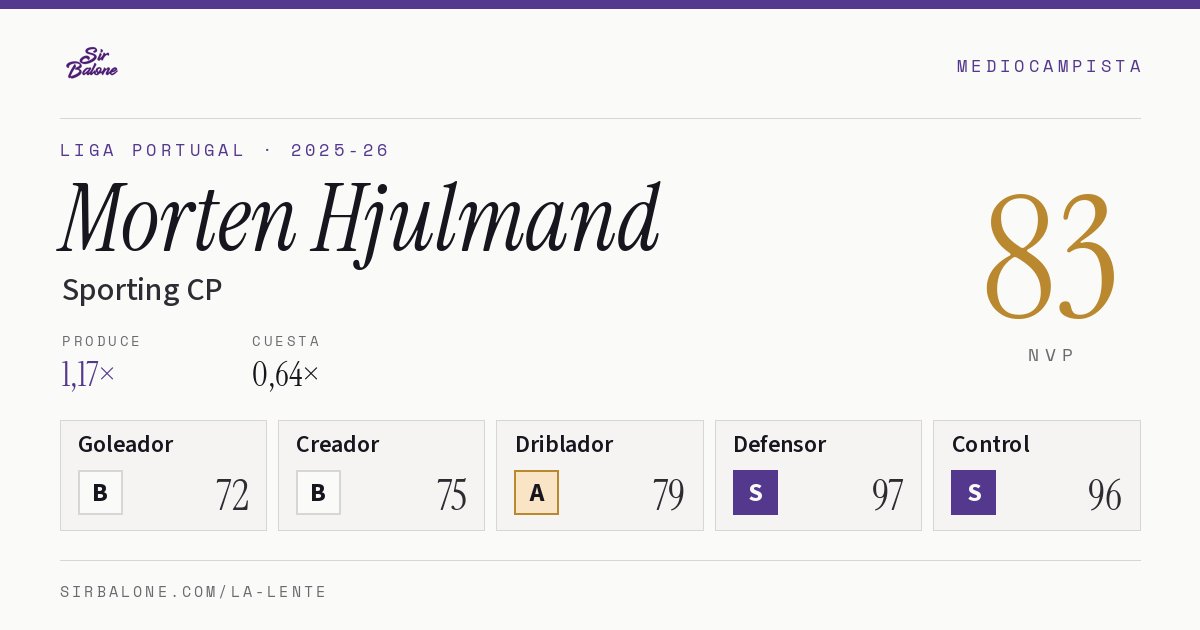Click the PRODUCE label
This screenshot has height=630, width=1200.
[102, 341]
